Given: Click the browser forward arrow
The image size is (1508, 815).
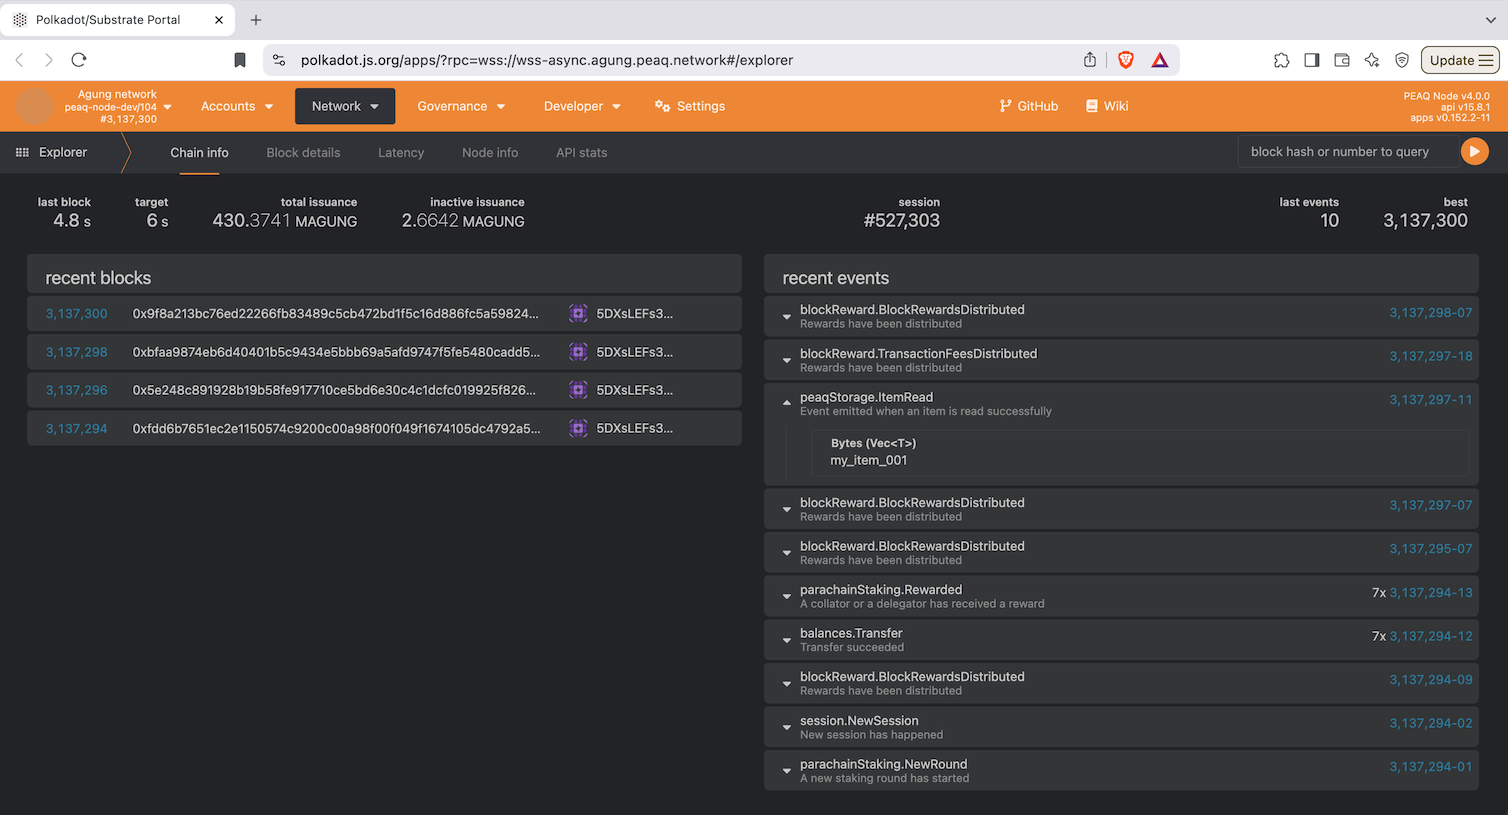Looking at the screenshot, I should tap(48, 60).
